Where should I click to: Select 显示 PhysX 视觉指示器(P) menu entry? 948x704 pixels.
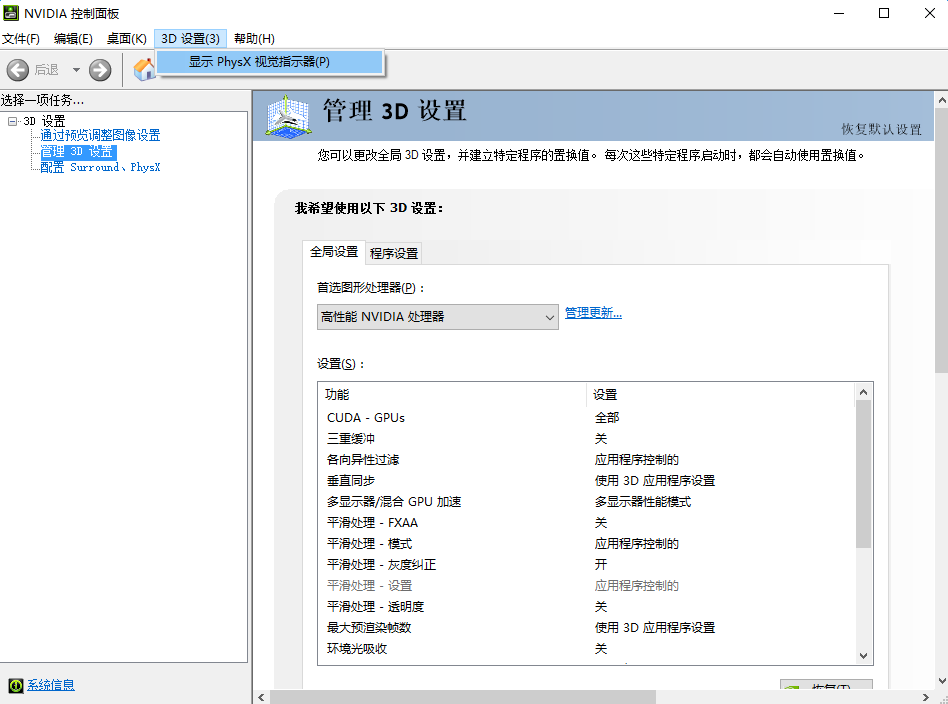[x=270, y=62]
